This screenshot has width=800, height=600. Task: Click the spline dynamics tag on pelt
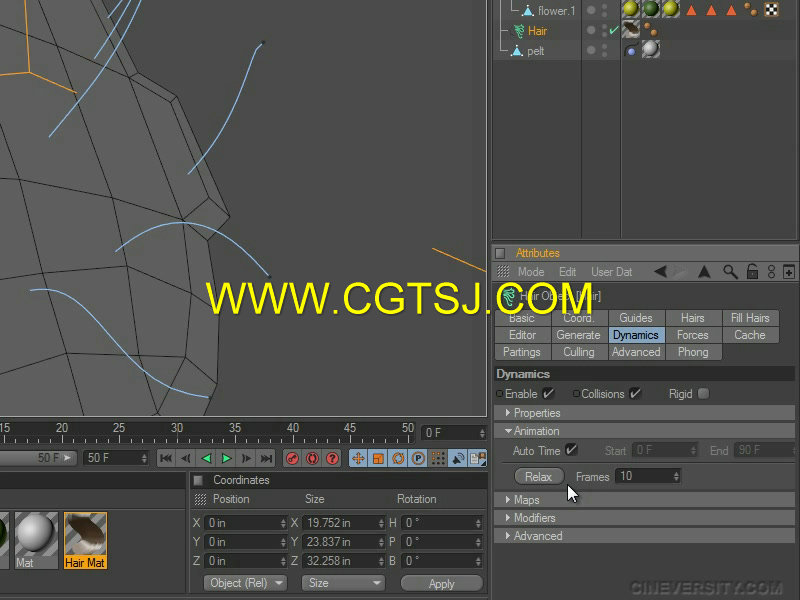631,50
